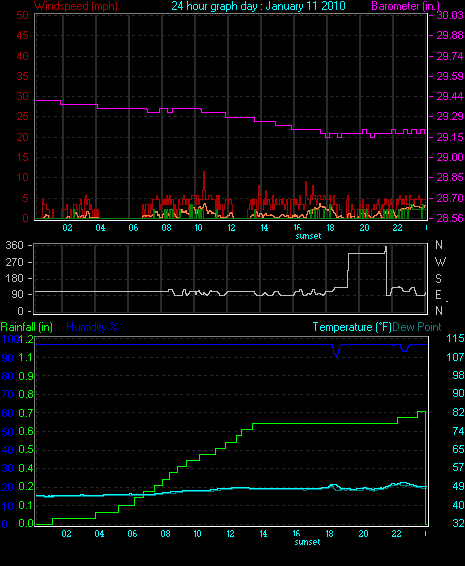Click rainfall axis value 1.2
This screenshot has height=566, width=465.
coord(26,339)
